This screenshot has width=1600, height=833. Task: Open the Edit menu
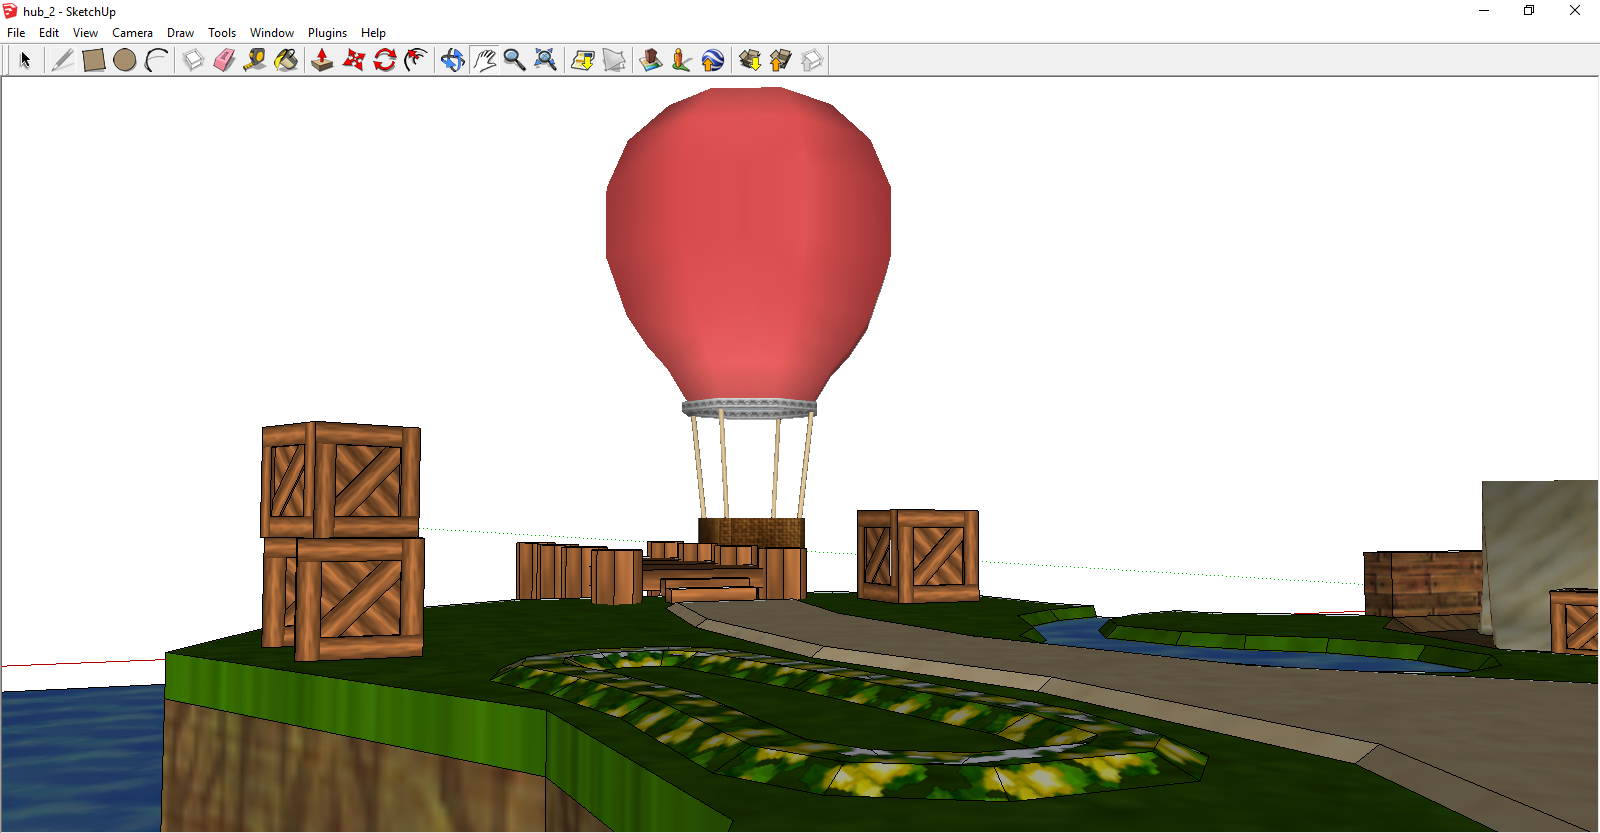tap(49, 33)
